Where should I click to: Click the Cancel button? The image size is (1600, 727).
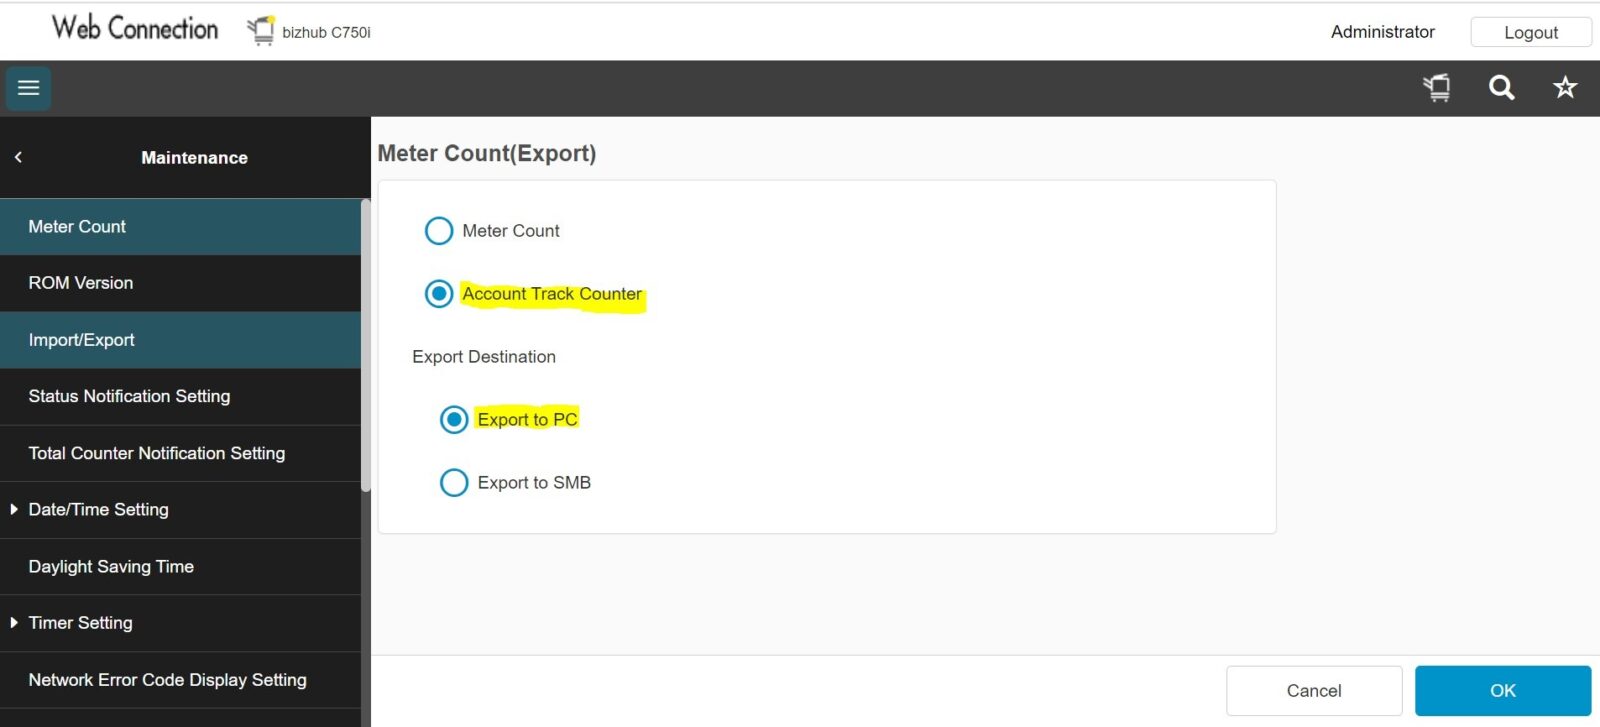click(x=1313, y=691)
